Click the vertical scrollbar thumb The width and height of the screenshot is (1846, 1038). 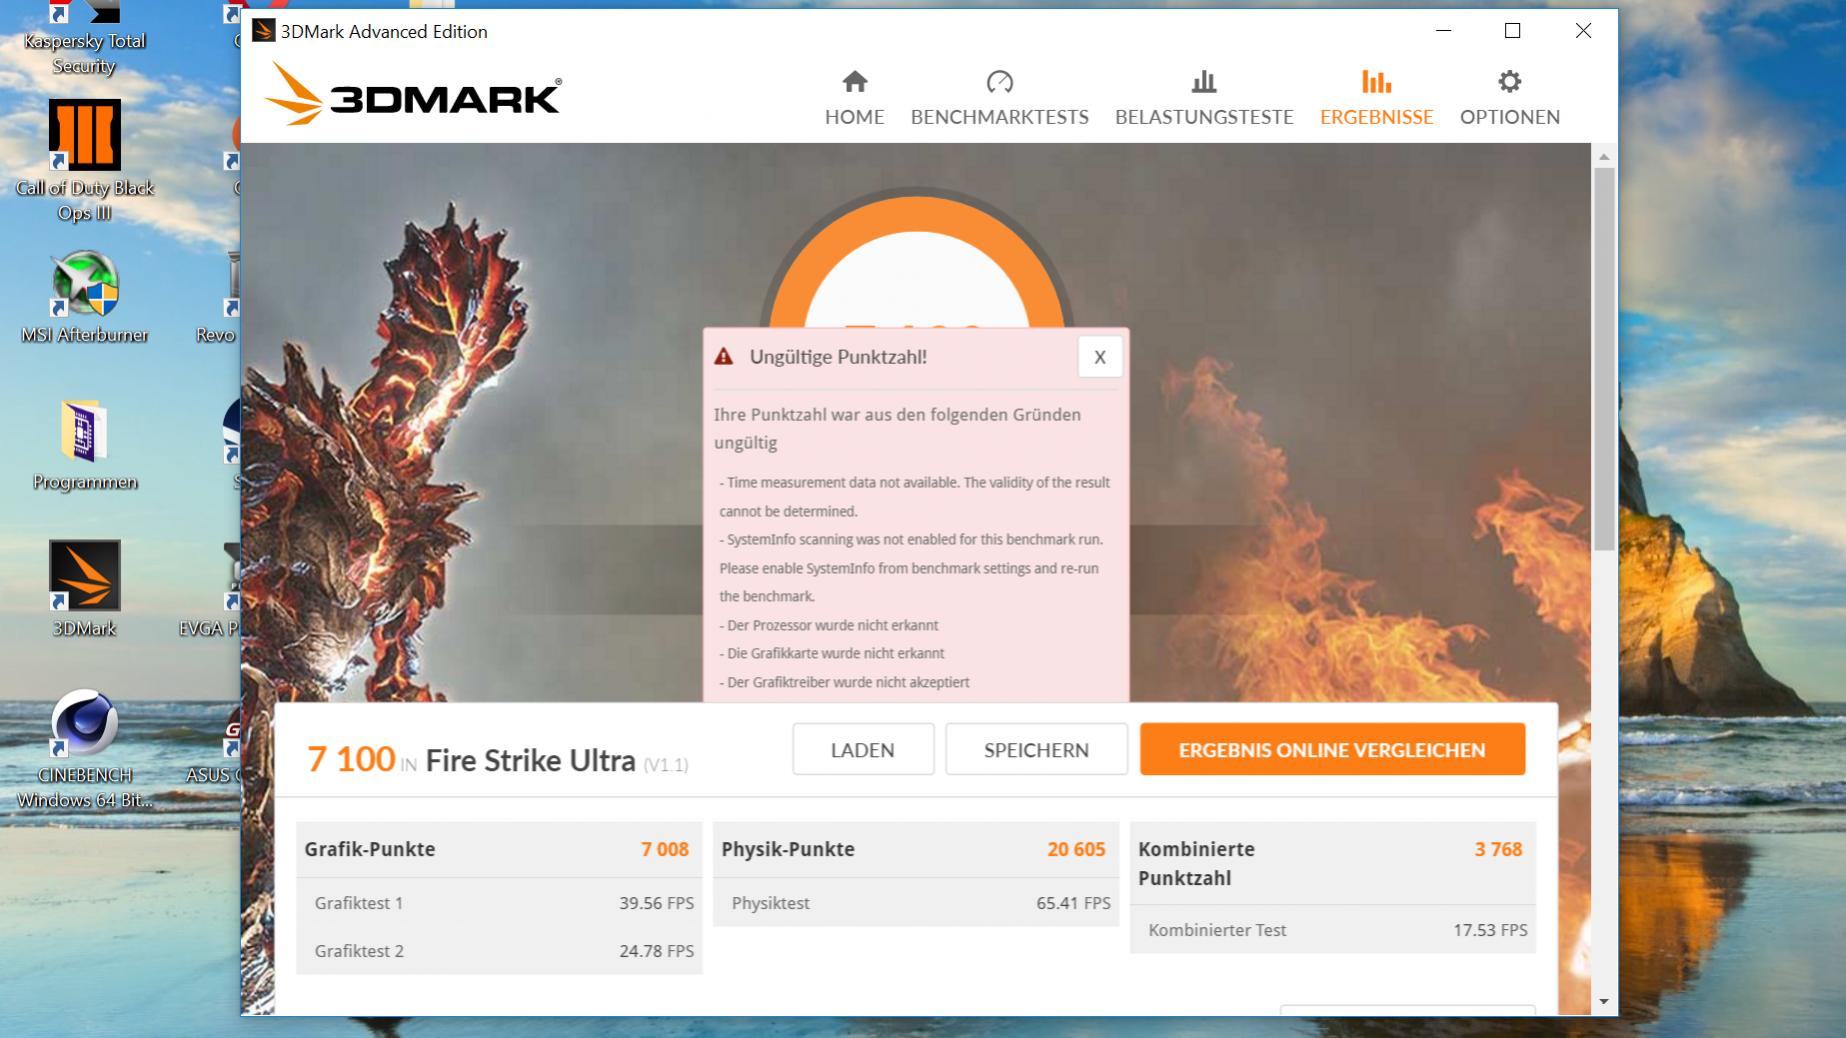1604,358
